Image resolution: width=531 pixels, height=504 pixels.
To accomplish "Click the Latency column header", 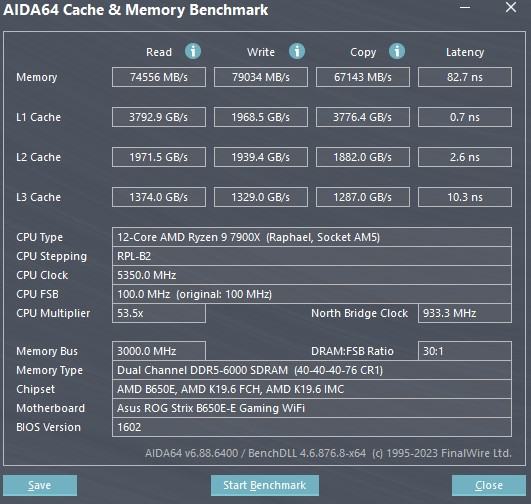I will coord(465,52).
